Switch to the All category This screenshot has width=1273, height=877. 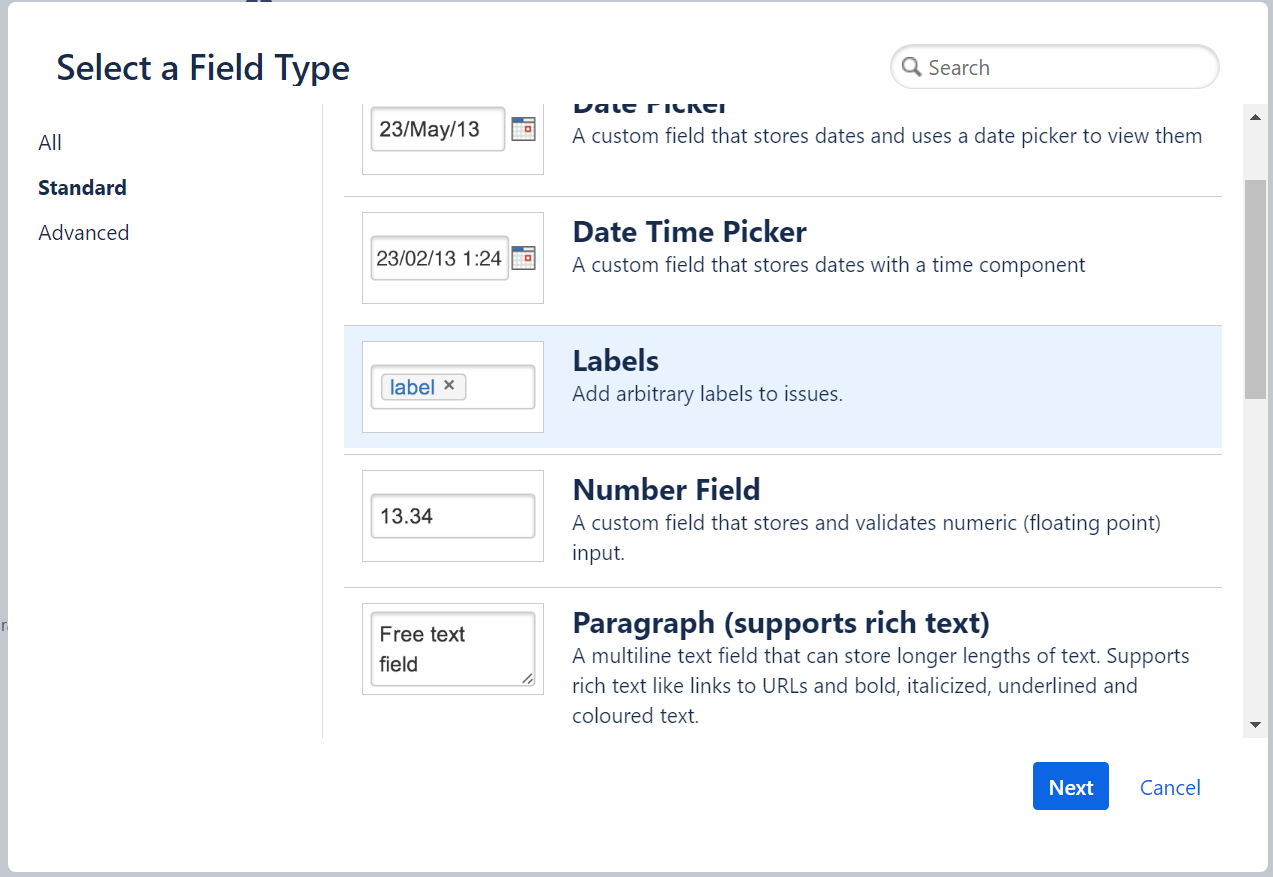tap(50, 142)
